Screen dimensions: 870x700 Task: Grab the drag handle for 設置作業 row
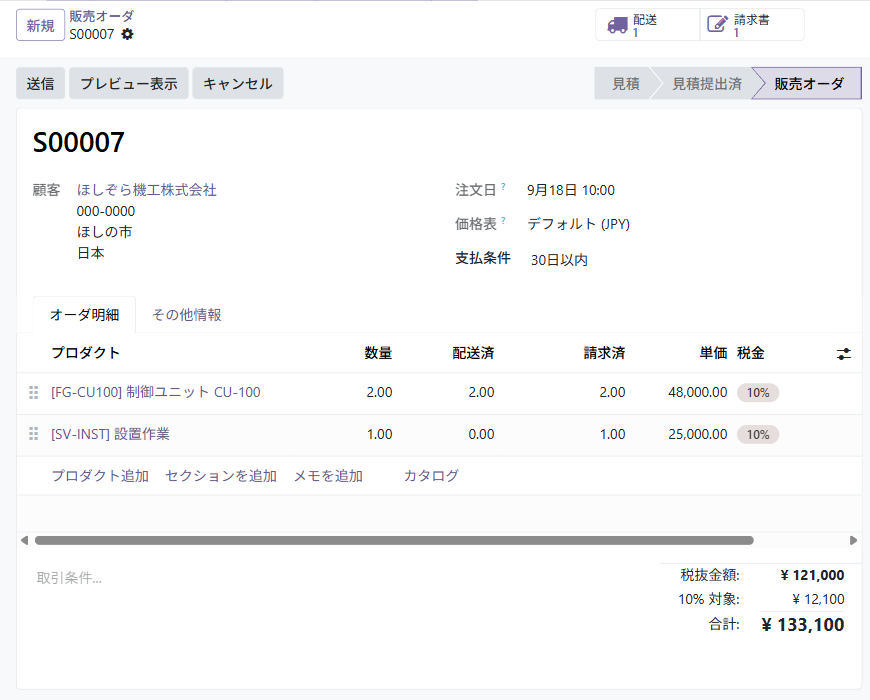[x=33, y=434]
